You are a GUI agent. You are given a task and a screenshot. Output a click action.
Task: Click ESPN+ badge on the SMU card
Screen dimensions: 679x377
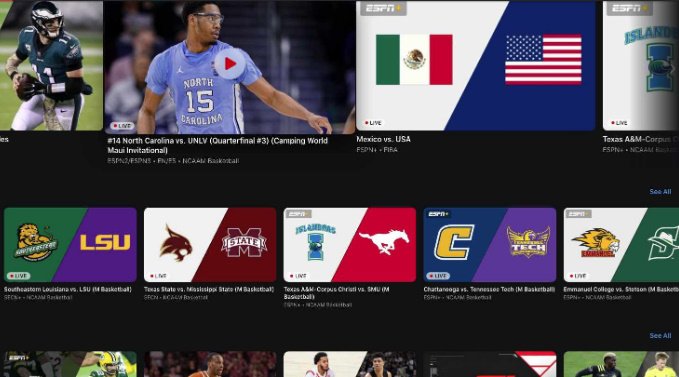[x=299, y=214]
